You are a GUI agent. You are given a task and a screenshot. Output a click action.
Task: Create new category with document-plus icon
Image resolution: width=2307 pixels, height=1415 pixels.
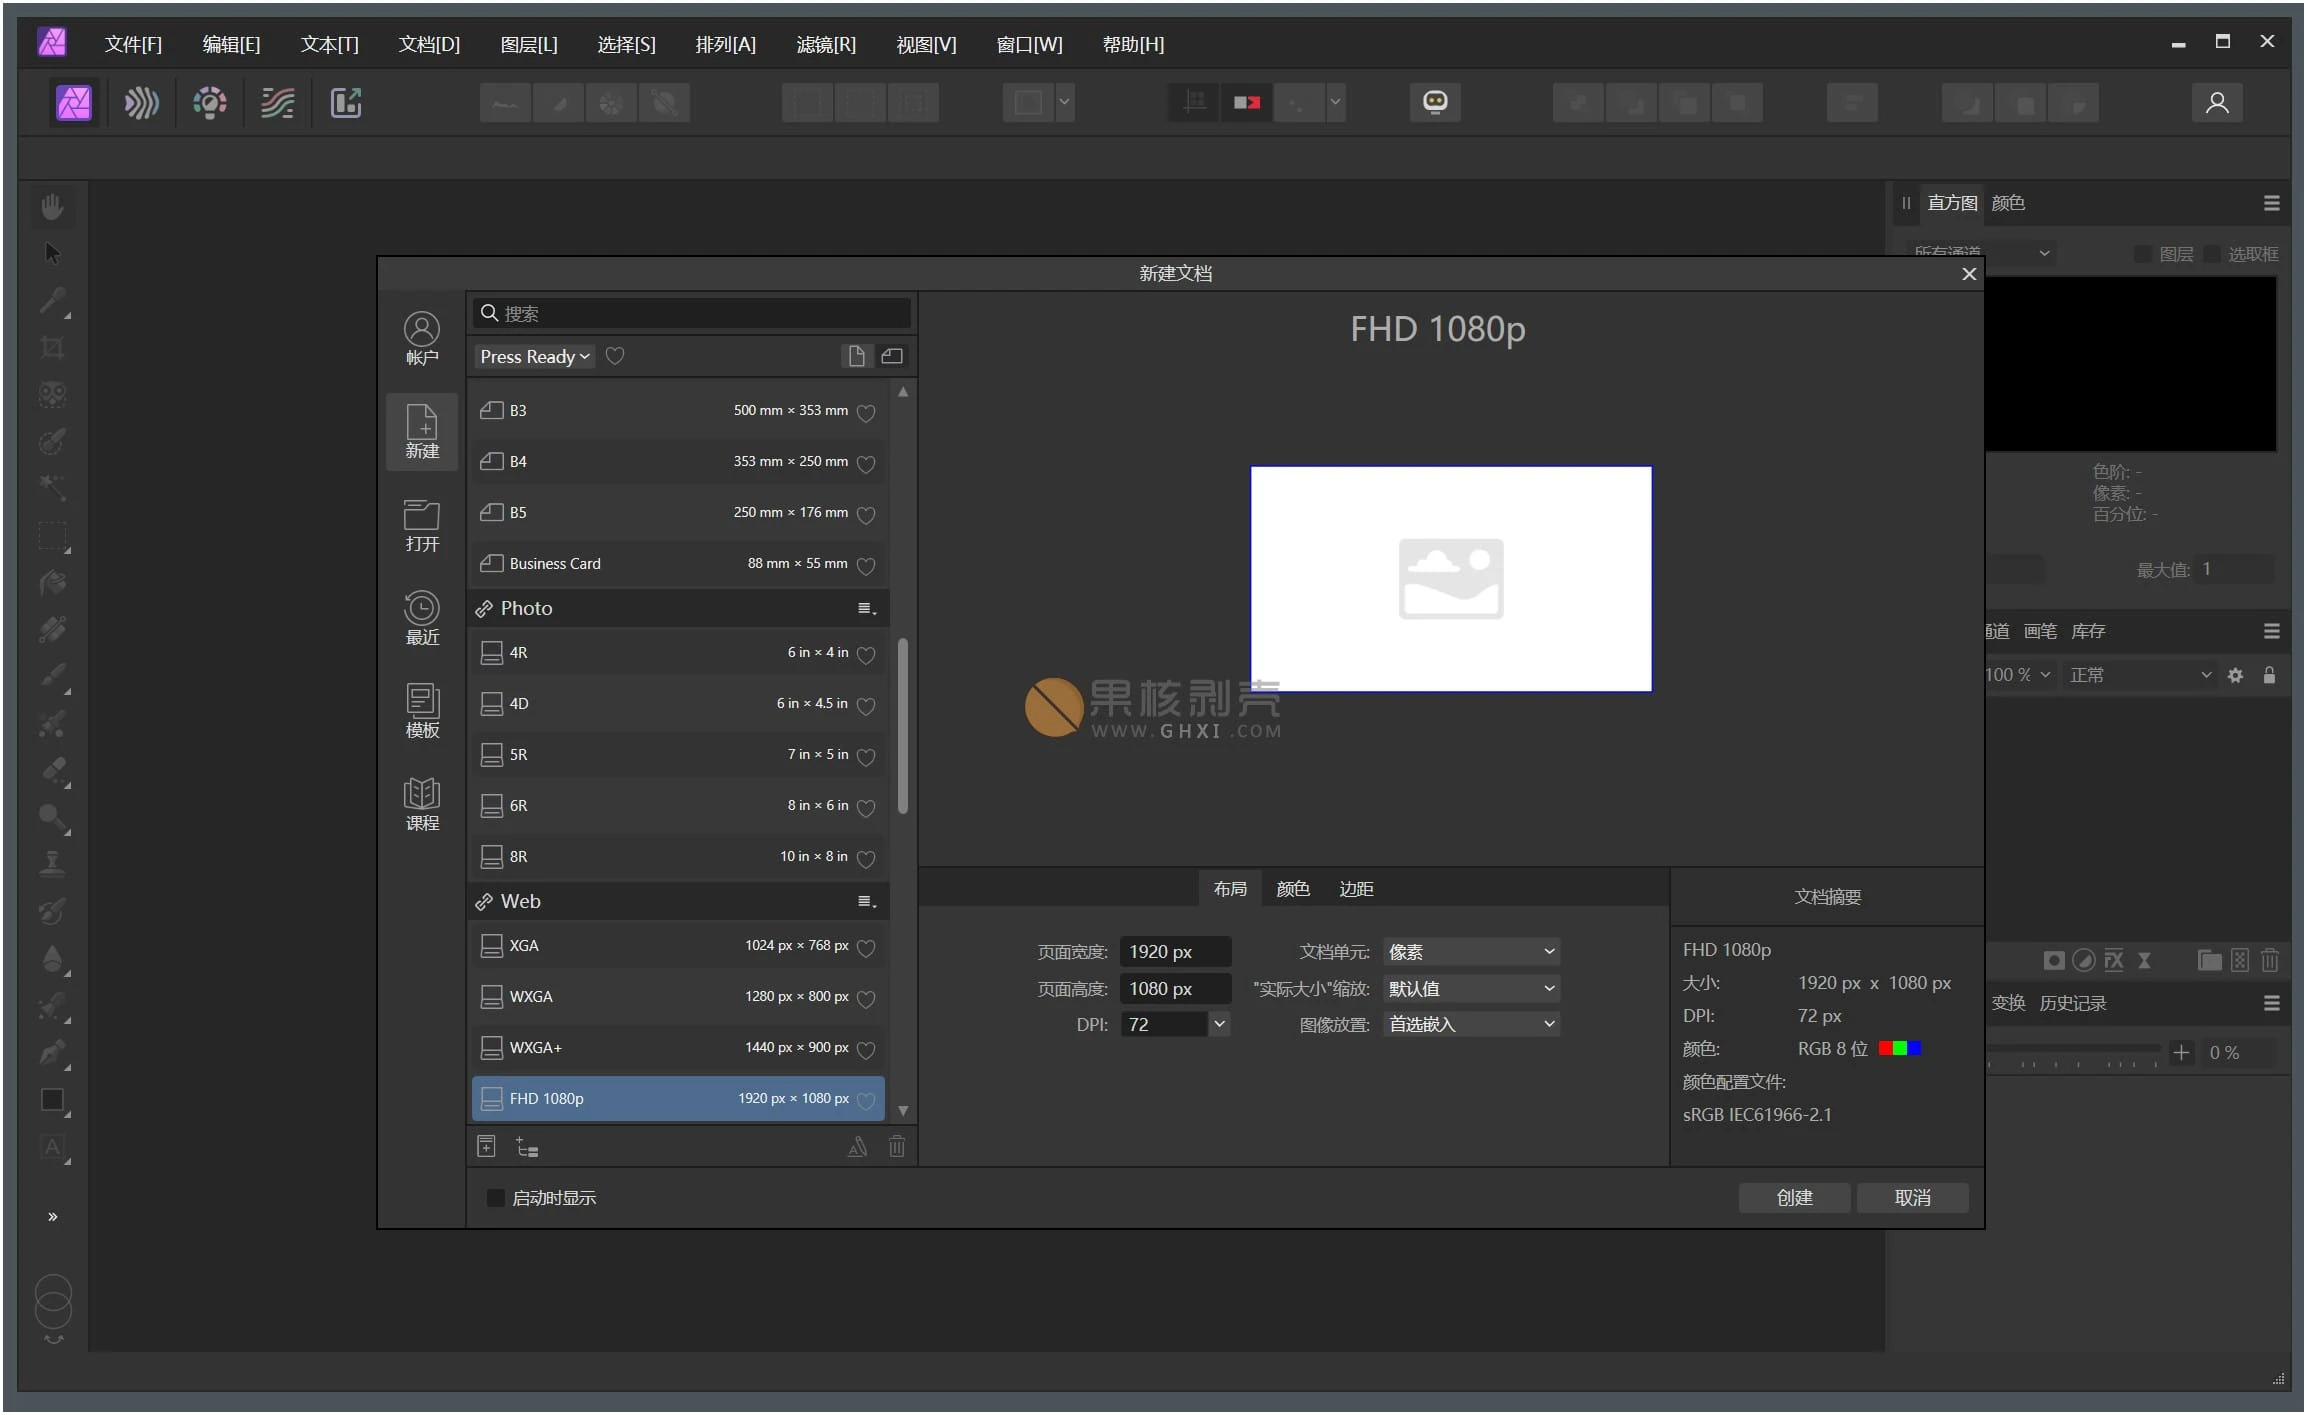tap(487, 1146)
